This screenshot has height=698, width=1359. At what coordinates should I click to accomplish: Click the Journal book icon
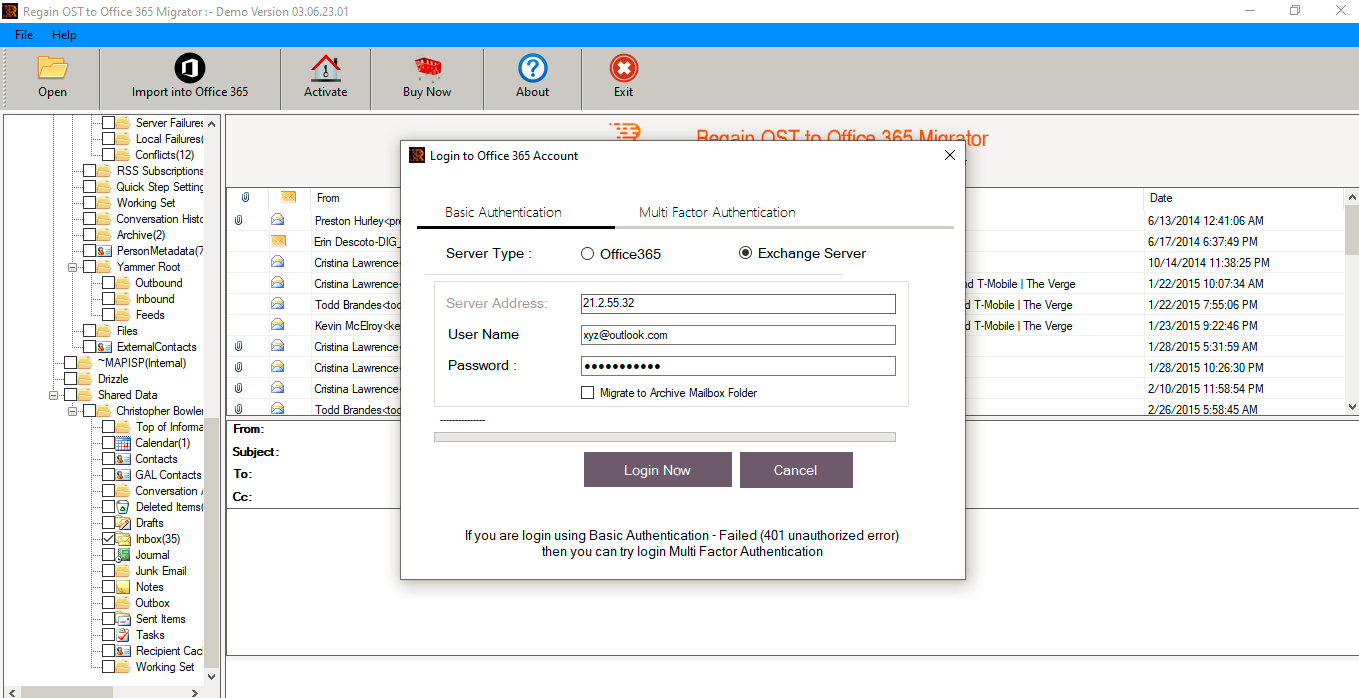click(123, 555)
